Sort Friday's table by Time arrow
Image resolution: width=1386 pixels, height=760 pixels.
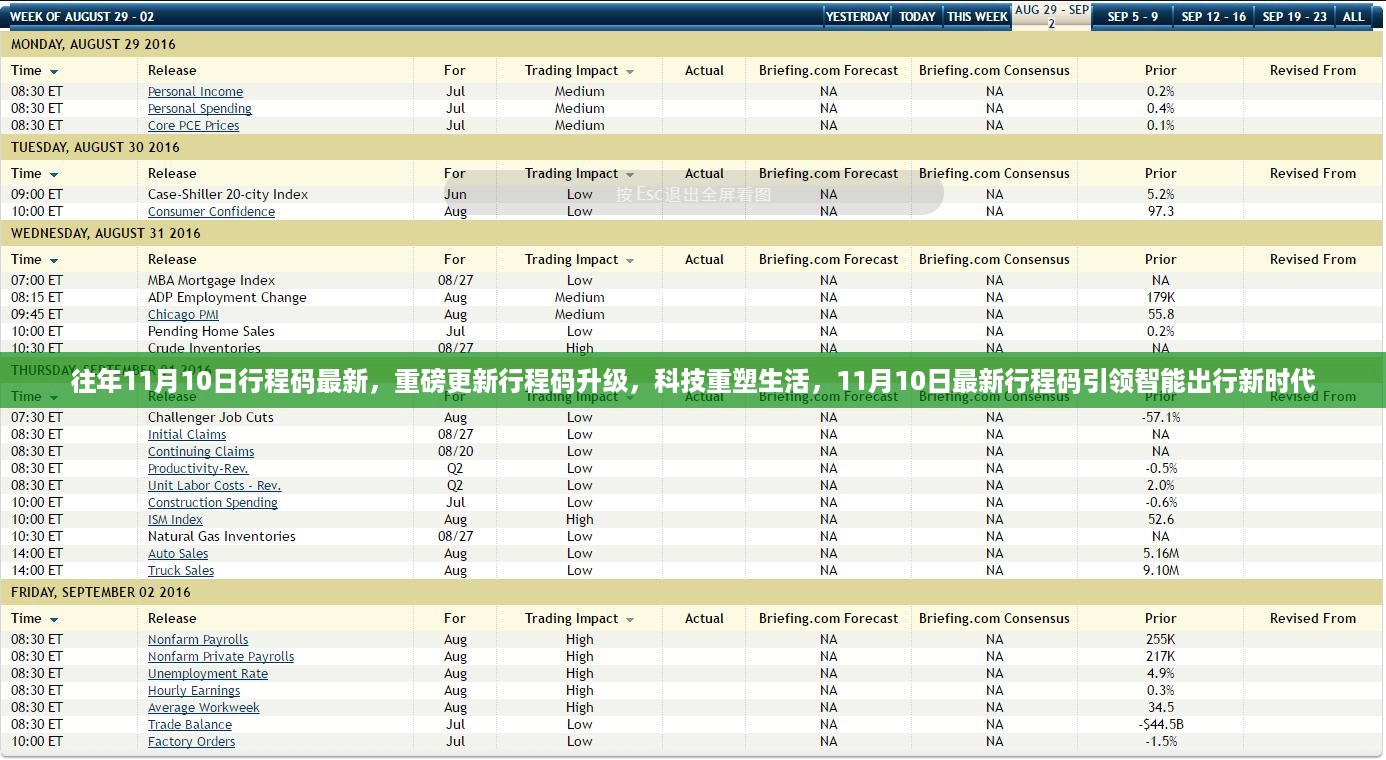(x=54, y=620)
